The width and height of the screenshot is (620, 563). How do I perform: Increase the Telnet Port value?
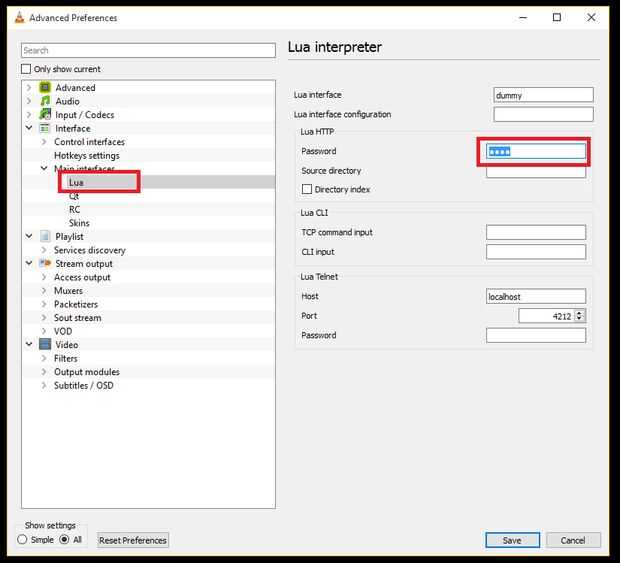[x=580, y=312]
